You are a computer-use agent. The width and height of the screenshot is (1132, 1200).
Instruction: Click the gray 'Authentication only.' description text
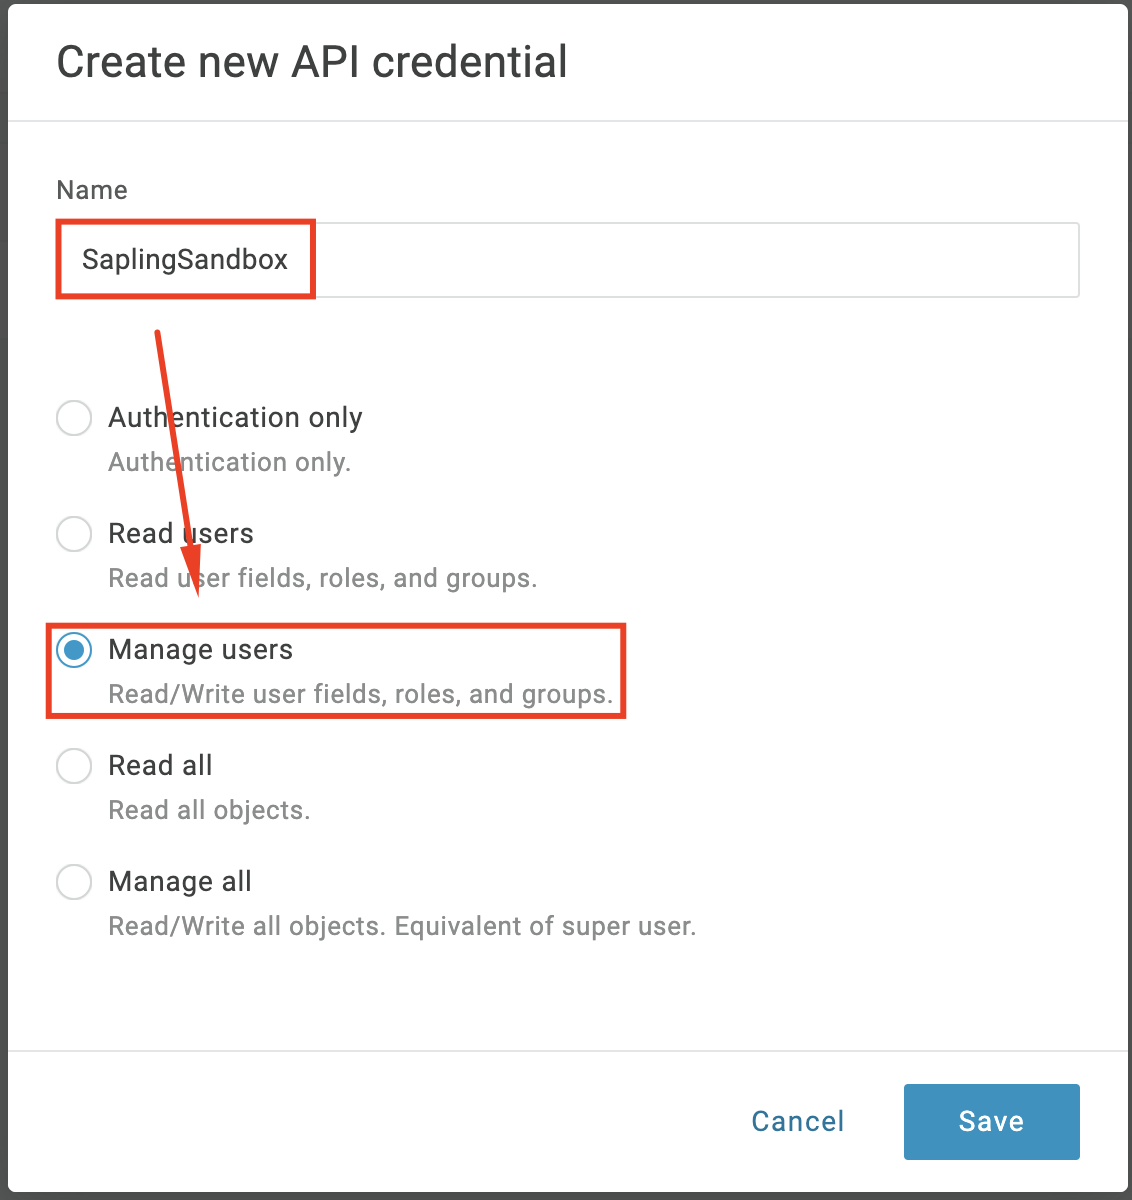pyautogui.click(x=229, y=463)
